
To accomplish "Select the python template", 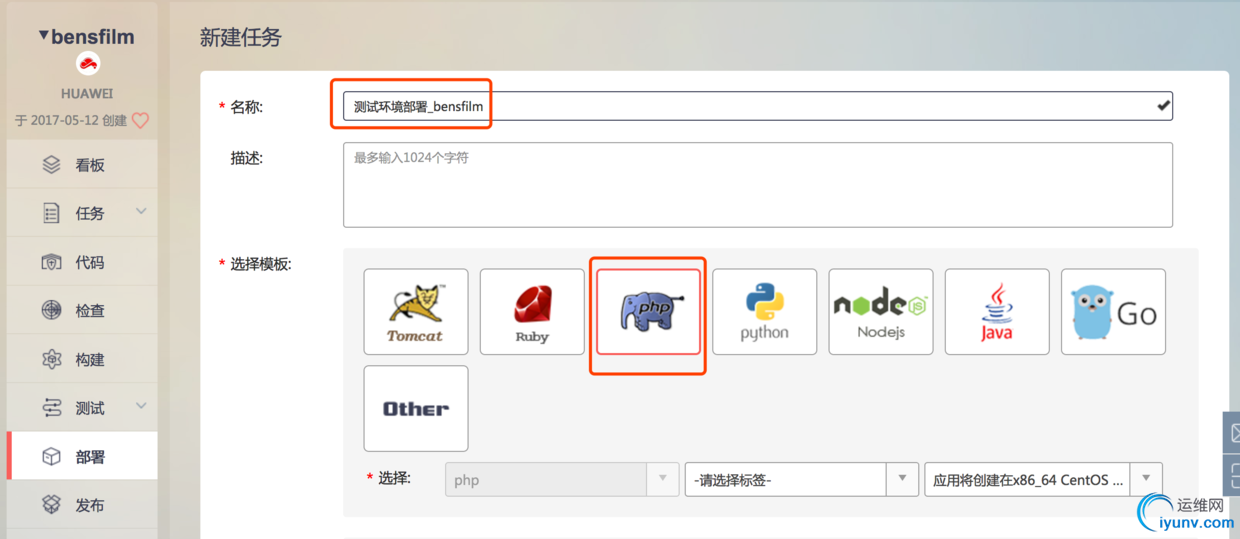I will coord(765,311).
